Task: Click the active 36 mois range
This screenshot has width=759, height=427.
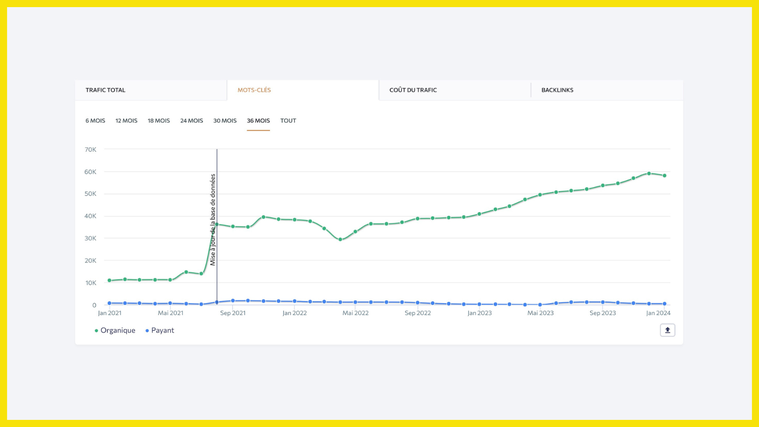Action: (x=258, y=121)
